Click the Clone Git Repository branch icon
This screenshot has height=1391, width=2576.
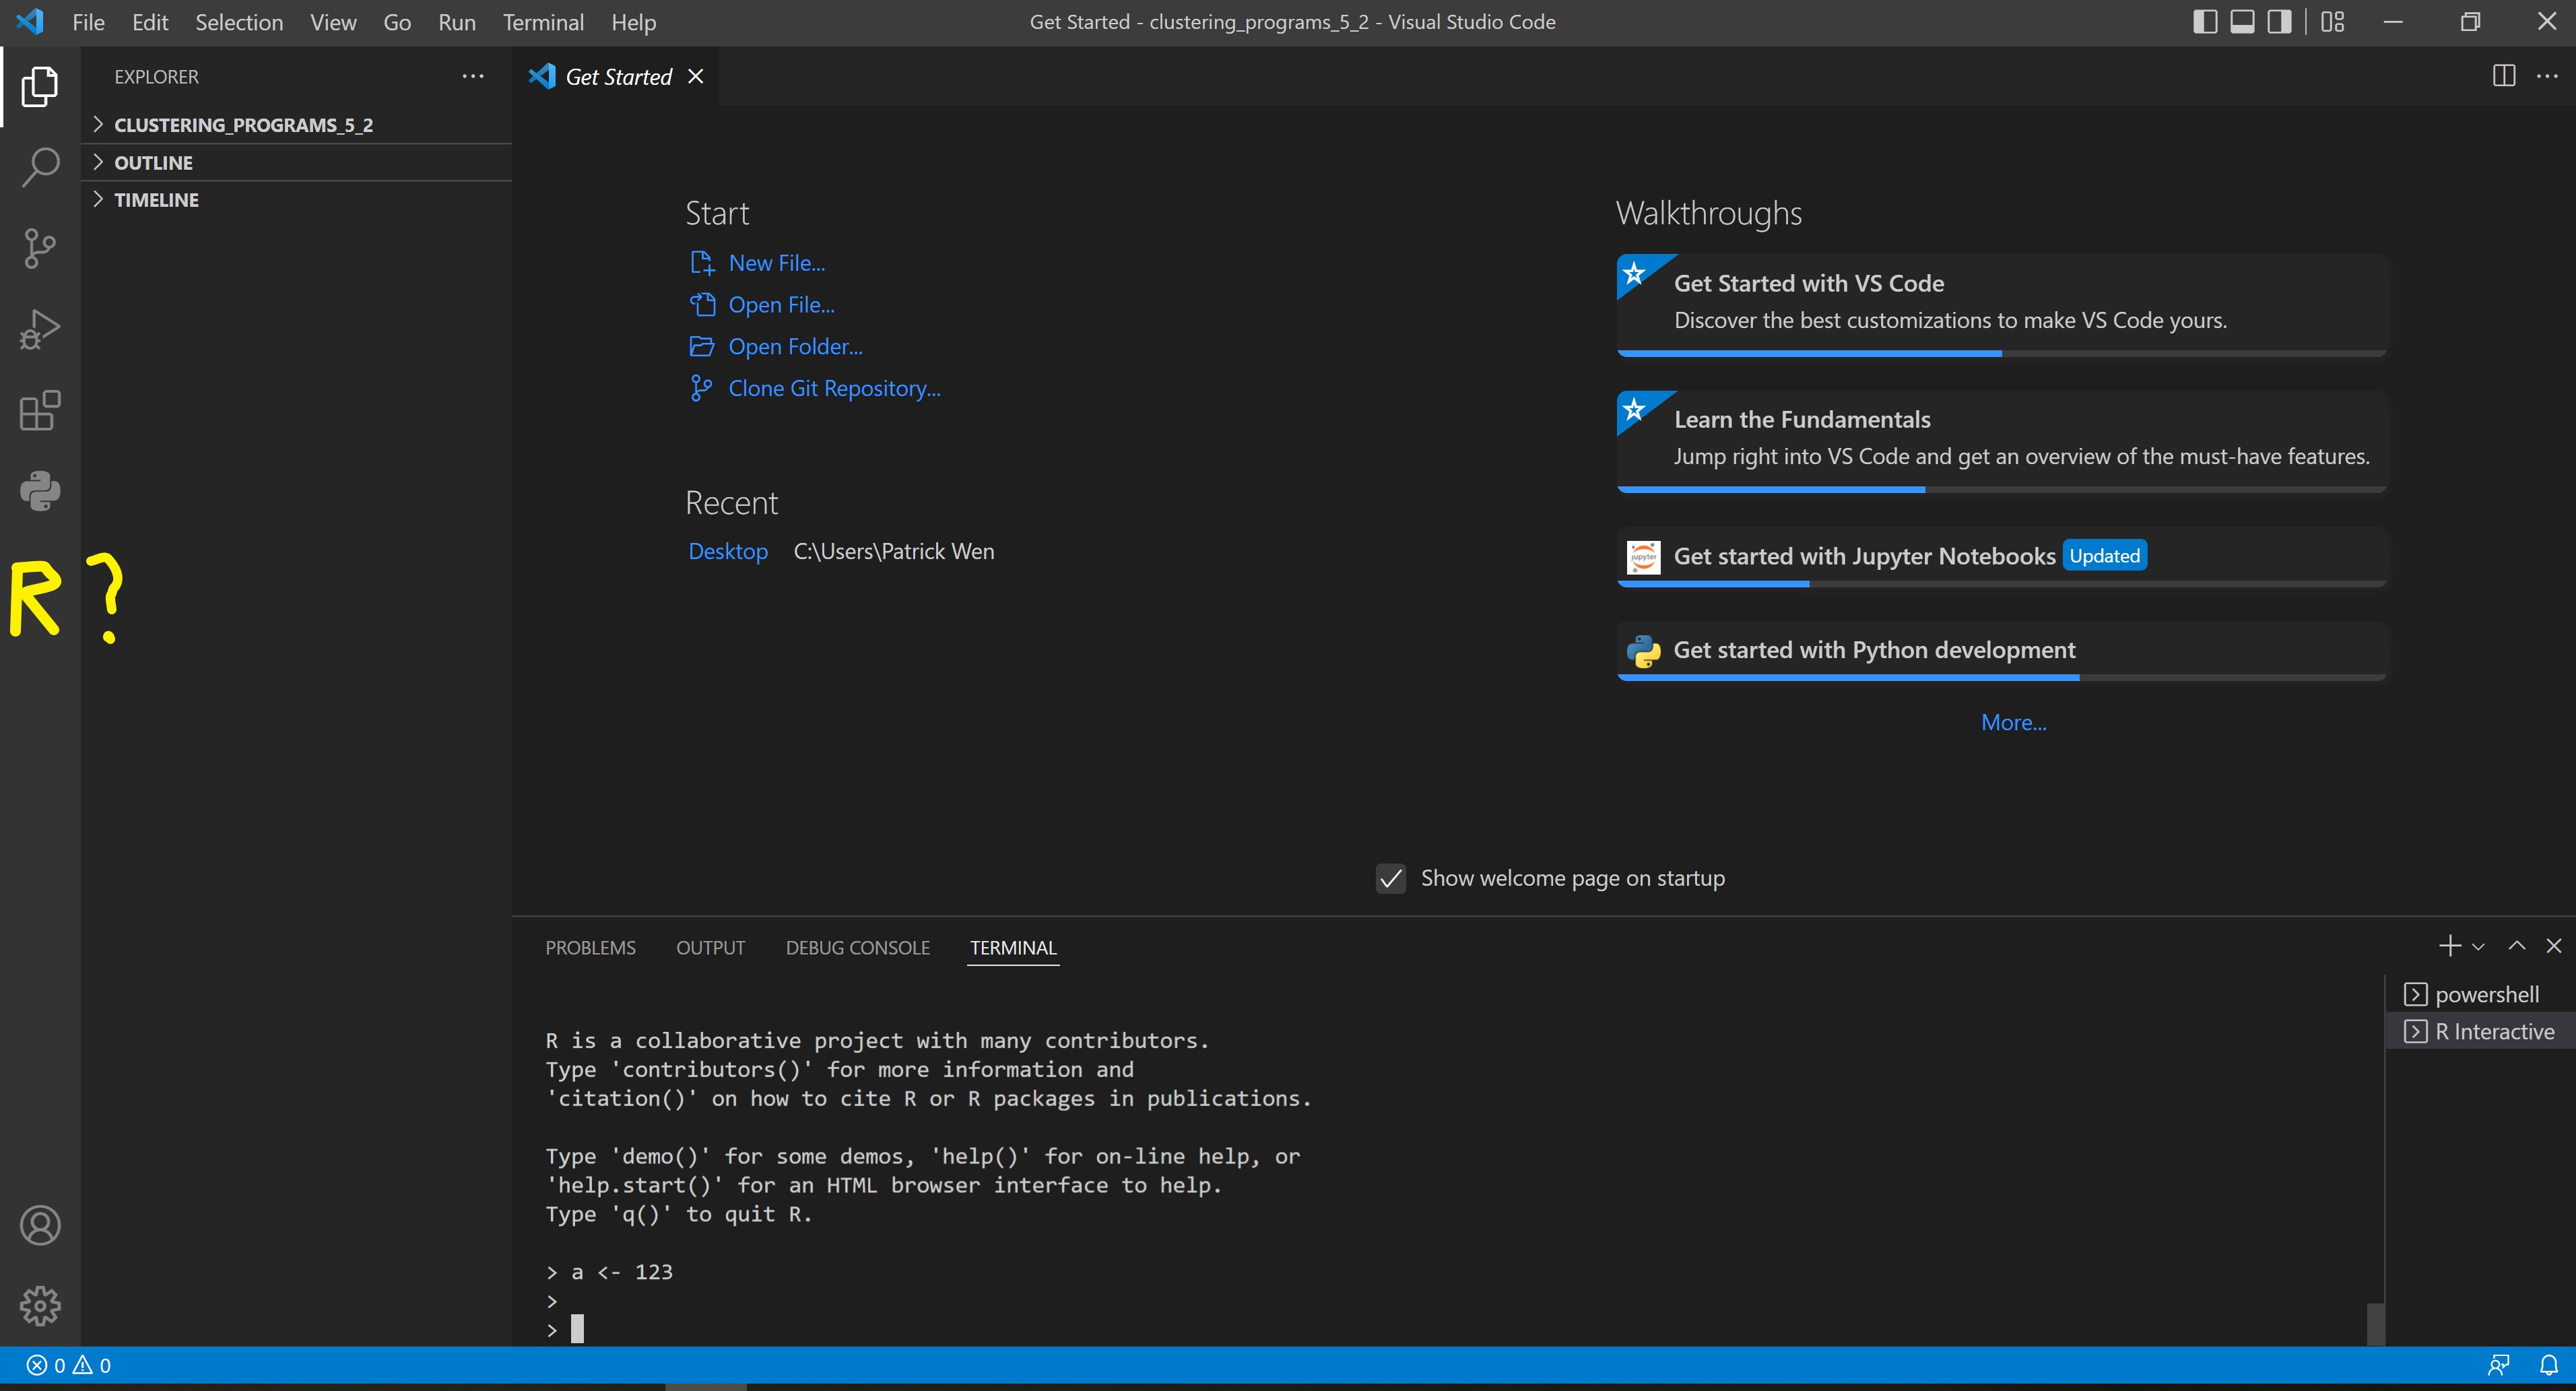(x=701, y=388)
